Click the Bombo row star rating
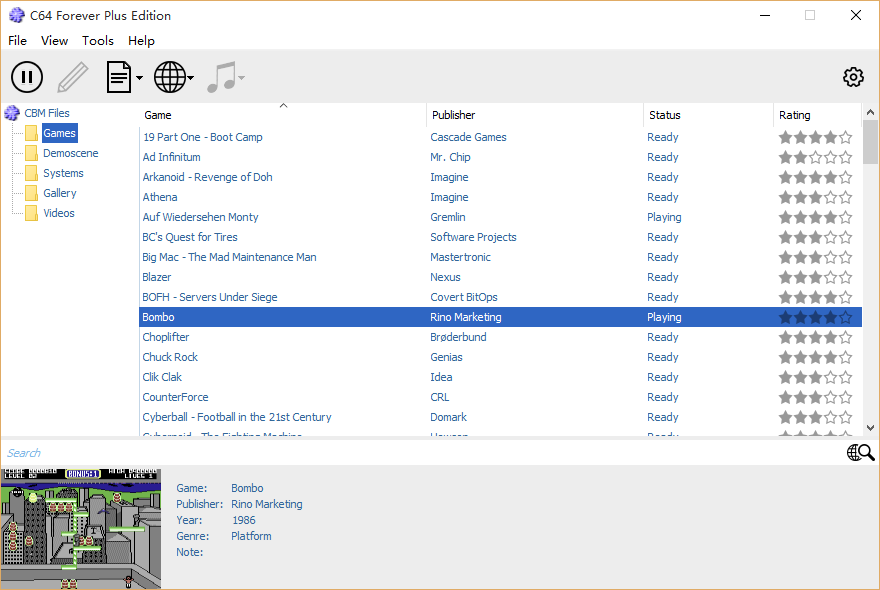Image resolution: width=880 pixels, height=590 pixels. coord(815,318)
